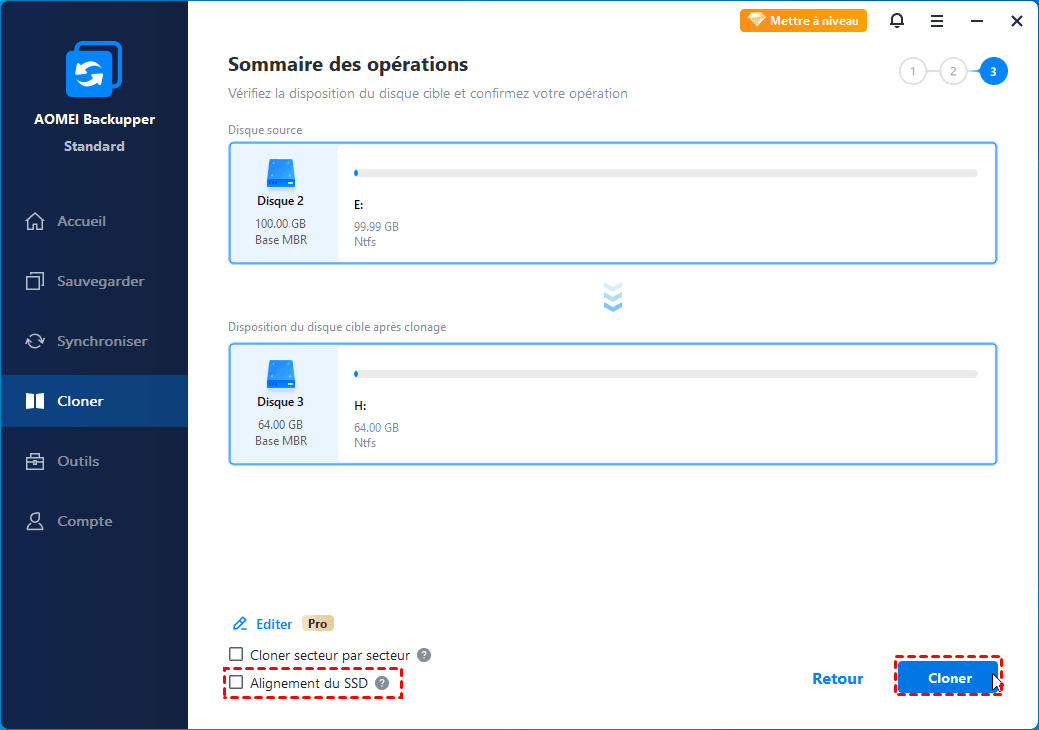Open the Sauvegarder section
Viewport: 1039px width, 730px height.
point(94,281)
